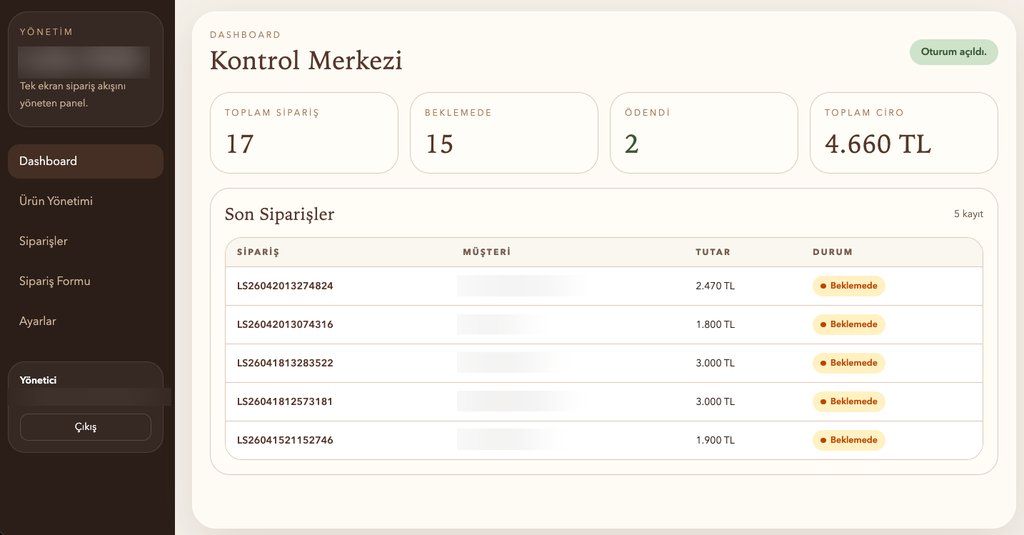Click the Oturum açıldı notification badge
Image resolution: width=1024 pixels, height=535 pixels.
coord(953,52)
